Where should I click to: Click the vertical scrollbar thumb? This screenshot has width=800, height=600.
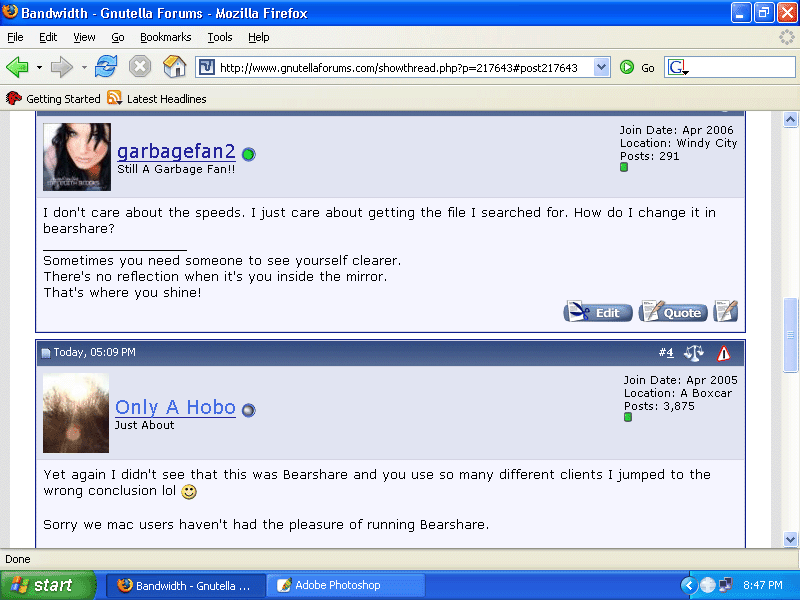[x=790, y=320]
